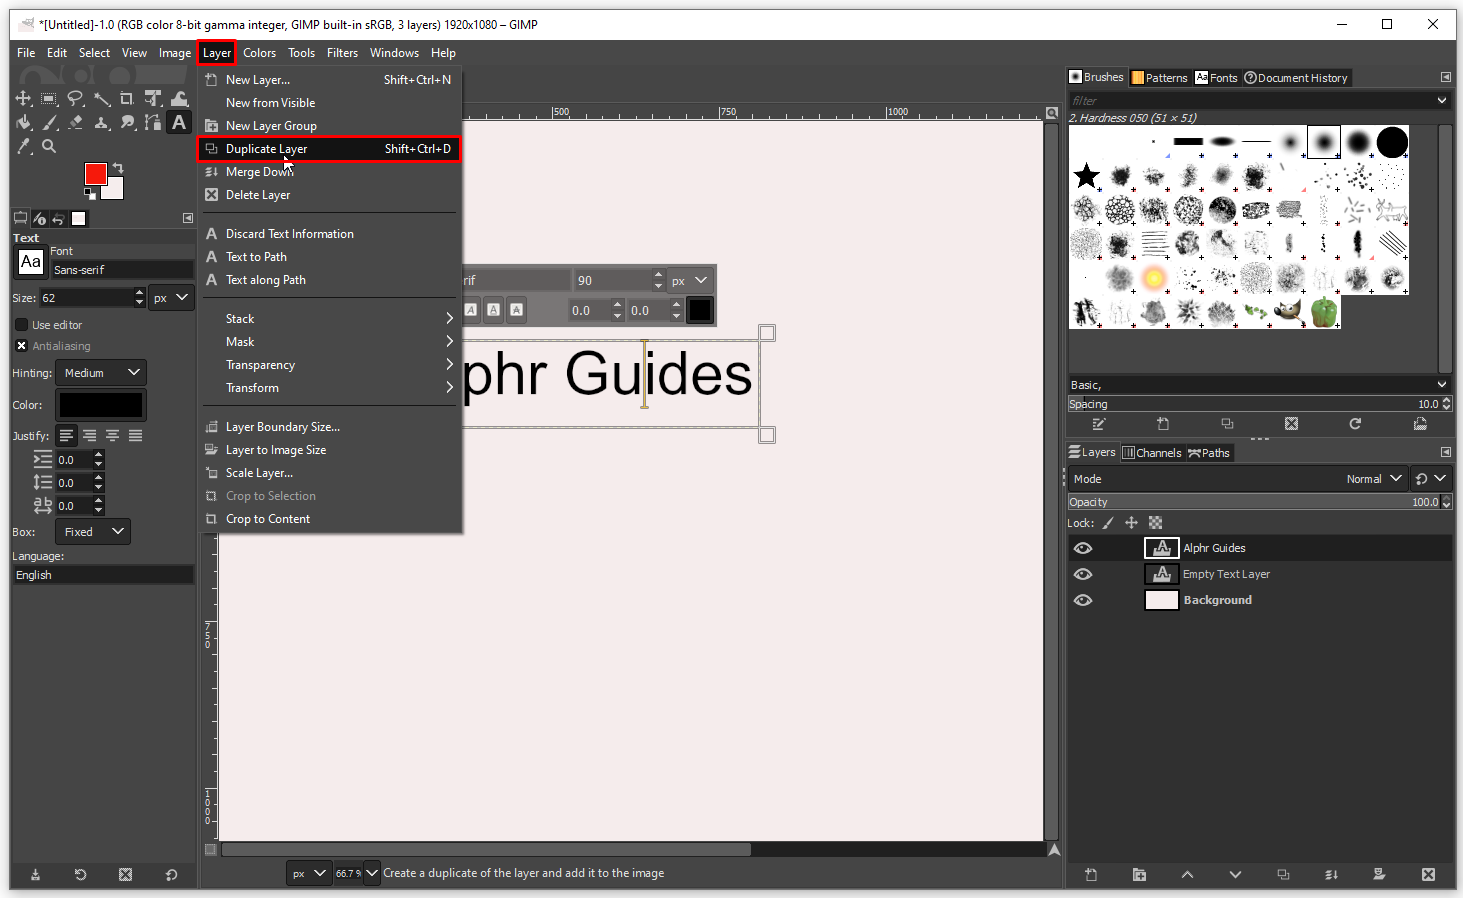The height and width of the screenshot is (898, 1463).
Task: Pick the Bucket Fill tool
Action: coord(23,122)
